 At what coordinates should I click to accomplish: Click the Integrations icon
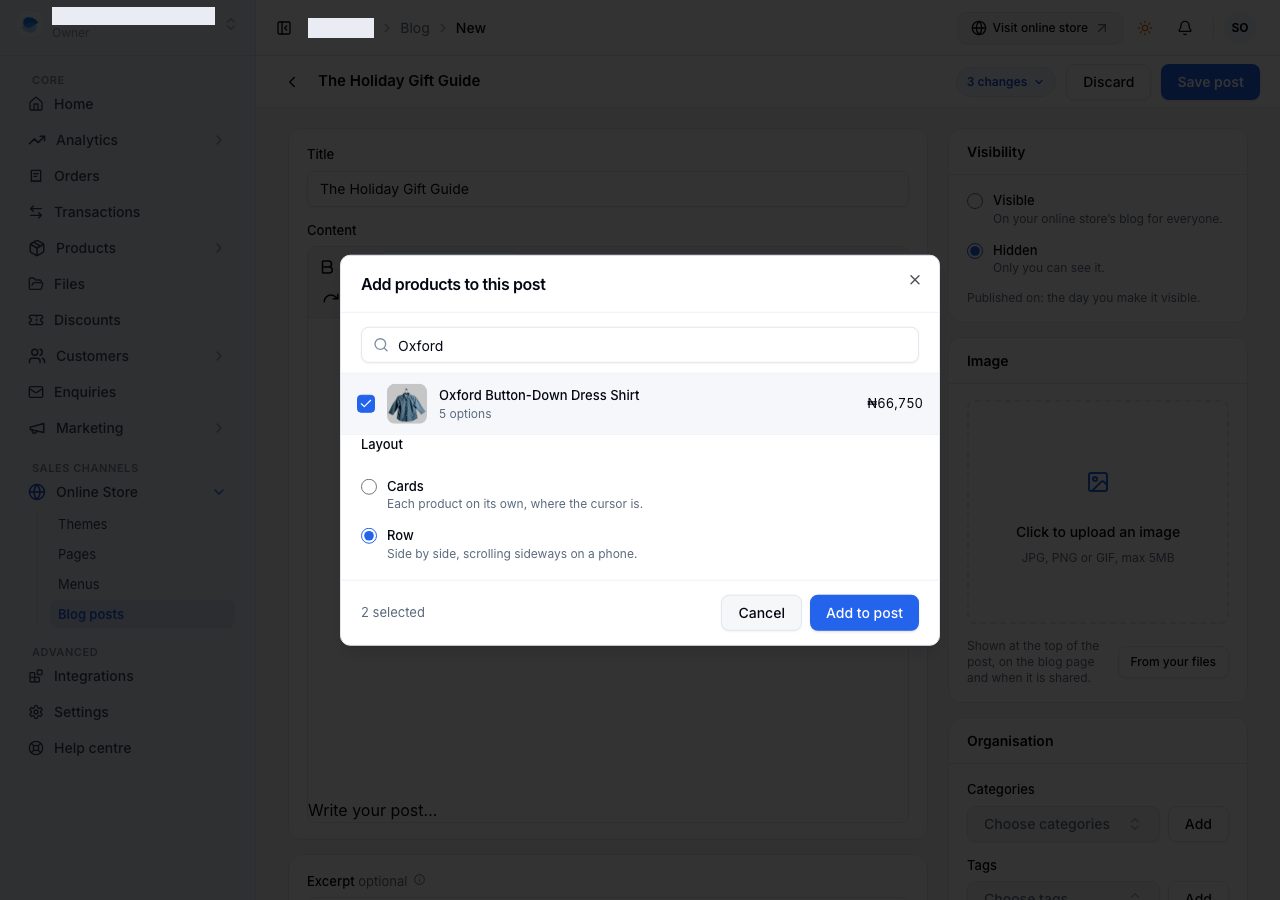pos(37,676)
